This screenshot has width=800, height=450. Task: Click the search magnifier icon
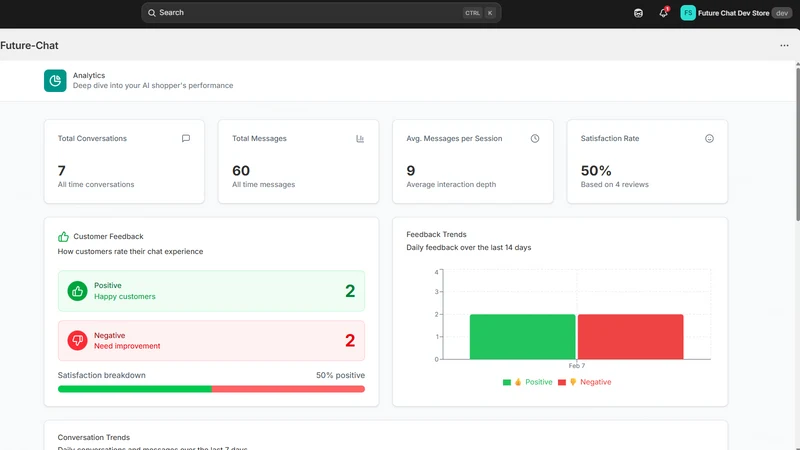pos(152,13)
